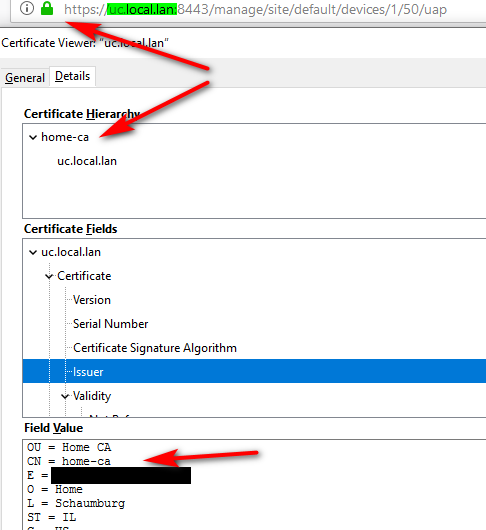The image size is (486, 530).
Task: Select uc.local.lan in Certificate Fields
Action: point(71,252)
